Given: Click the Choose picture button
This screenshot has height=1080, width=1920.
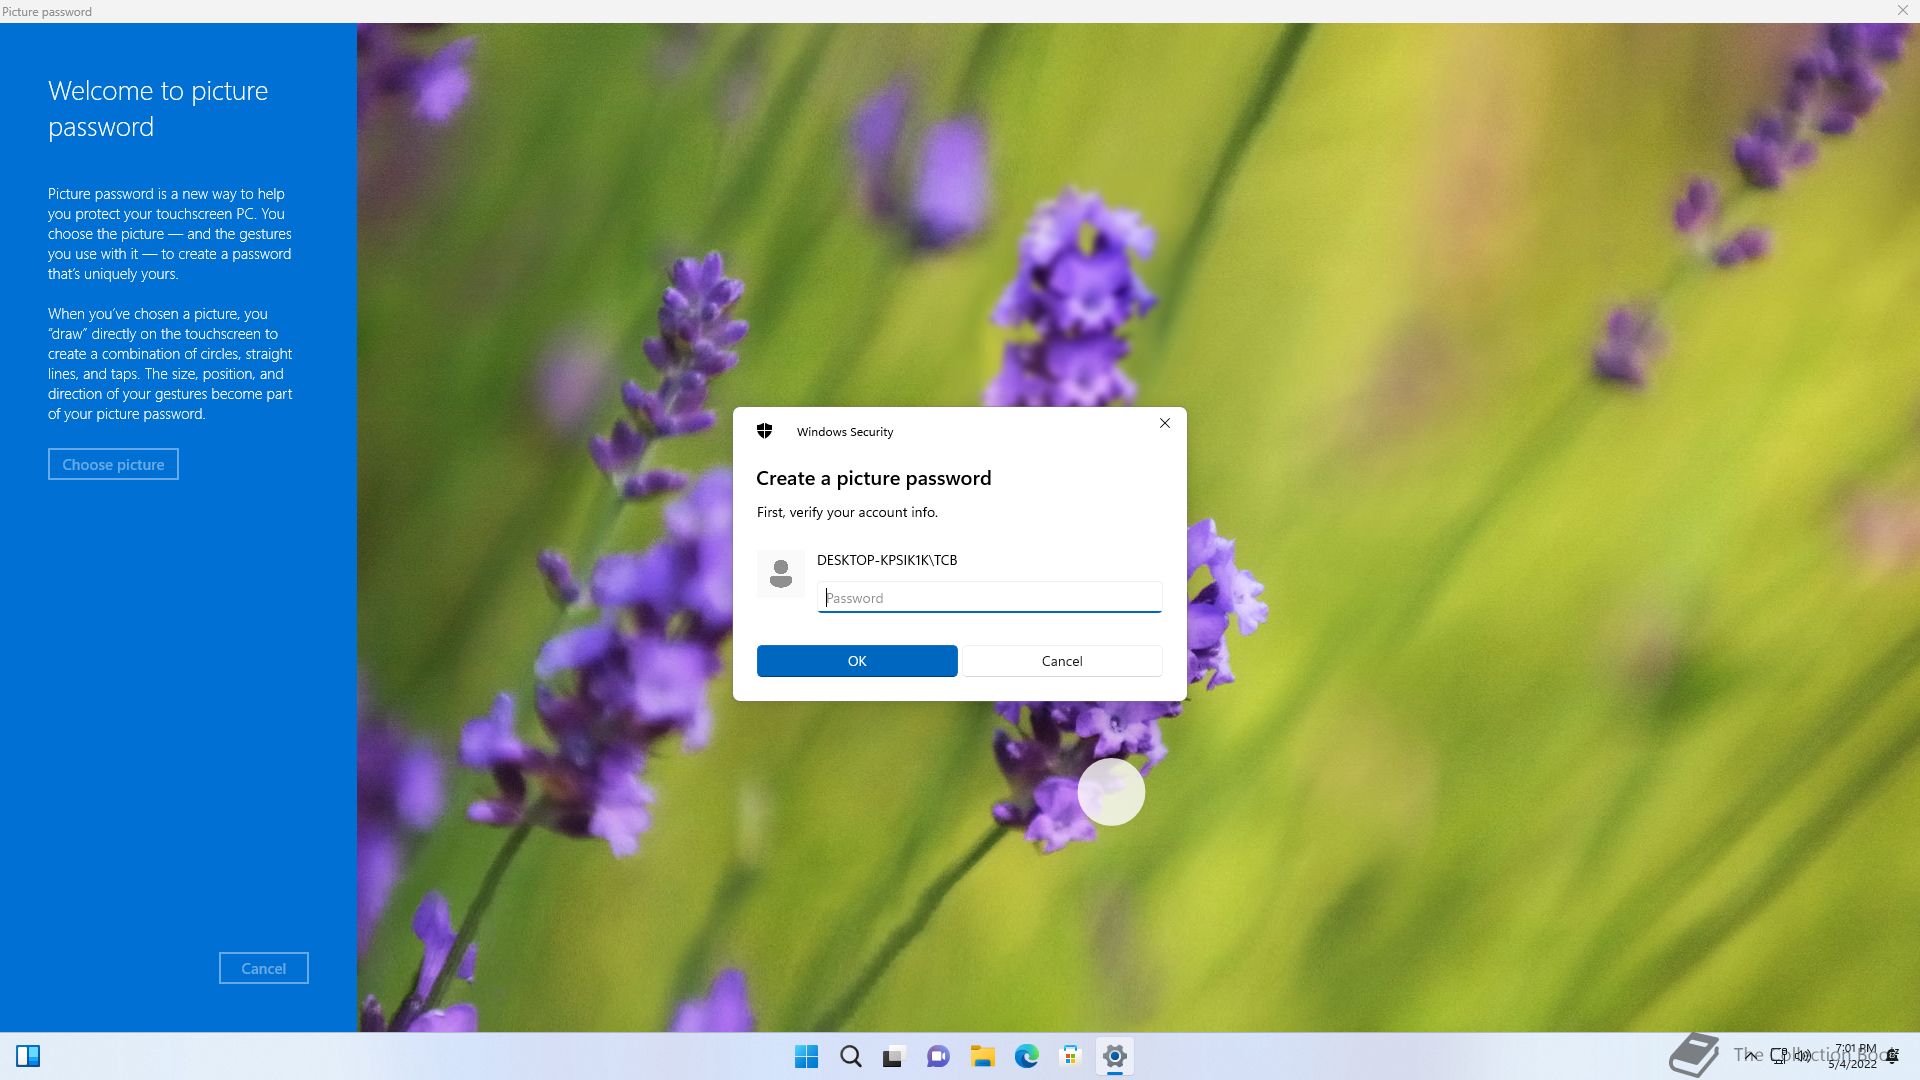Looking at the screenshot, I should pyautogui.click(x=113, y=464).
